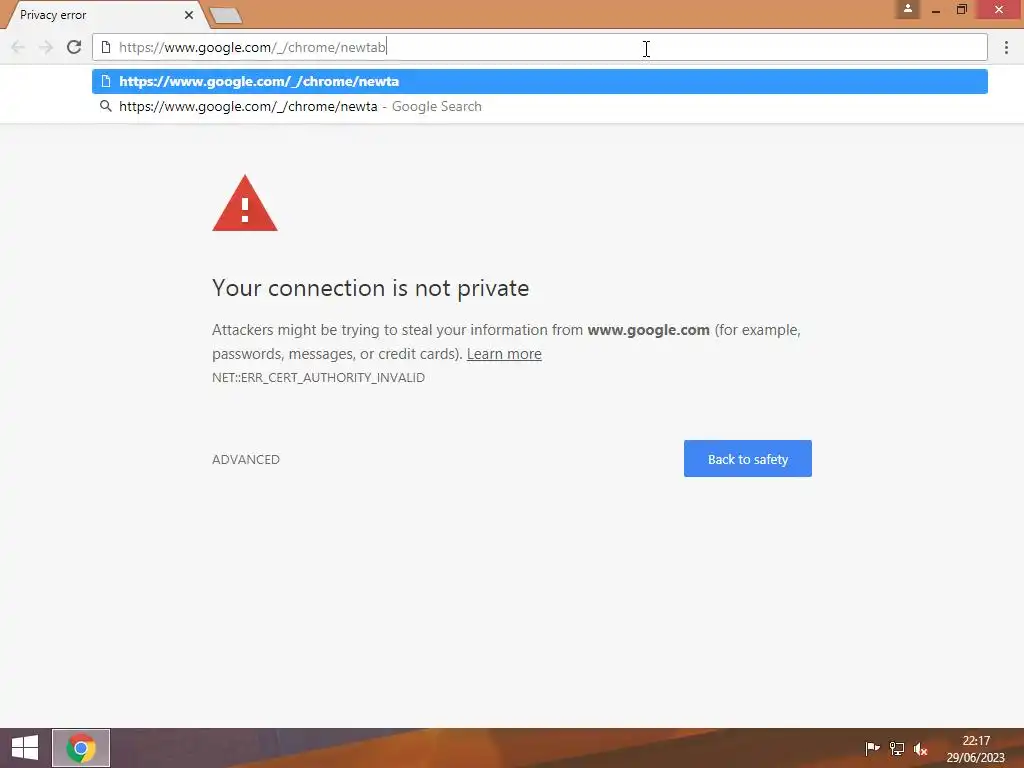Open the user profile icon in title bar
This screenshot has height=768, width=1024.
[907, 9]
